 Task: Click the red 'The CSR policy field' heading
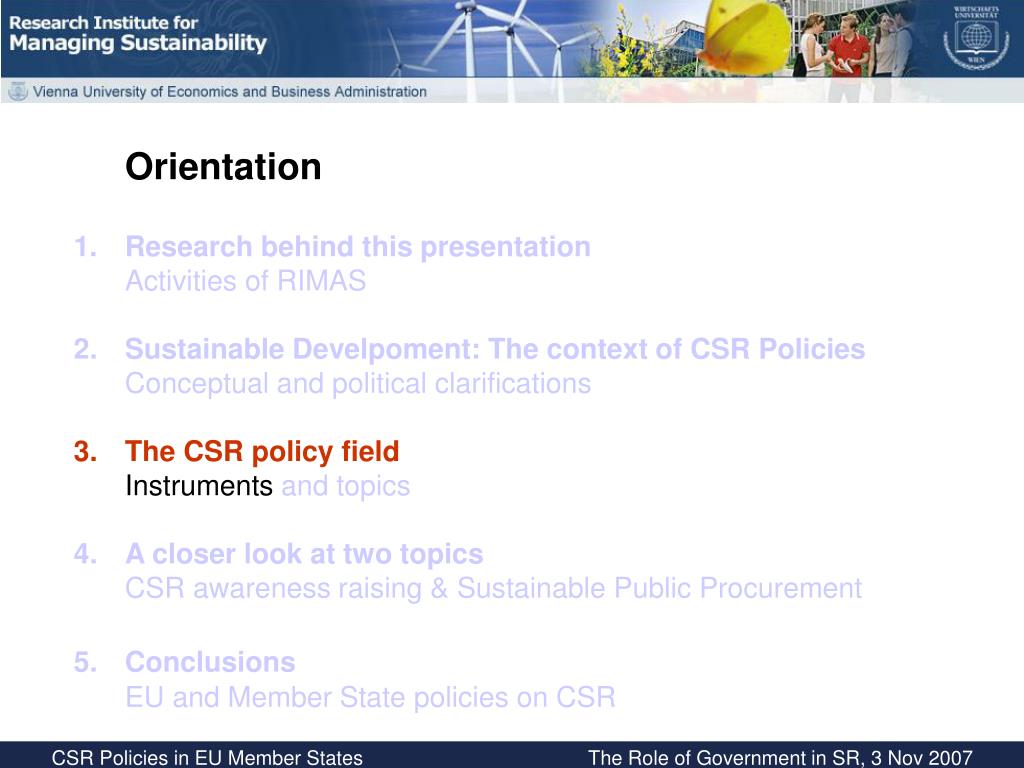[x=262, y=451]
